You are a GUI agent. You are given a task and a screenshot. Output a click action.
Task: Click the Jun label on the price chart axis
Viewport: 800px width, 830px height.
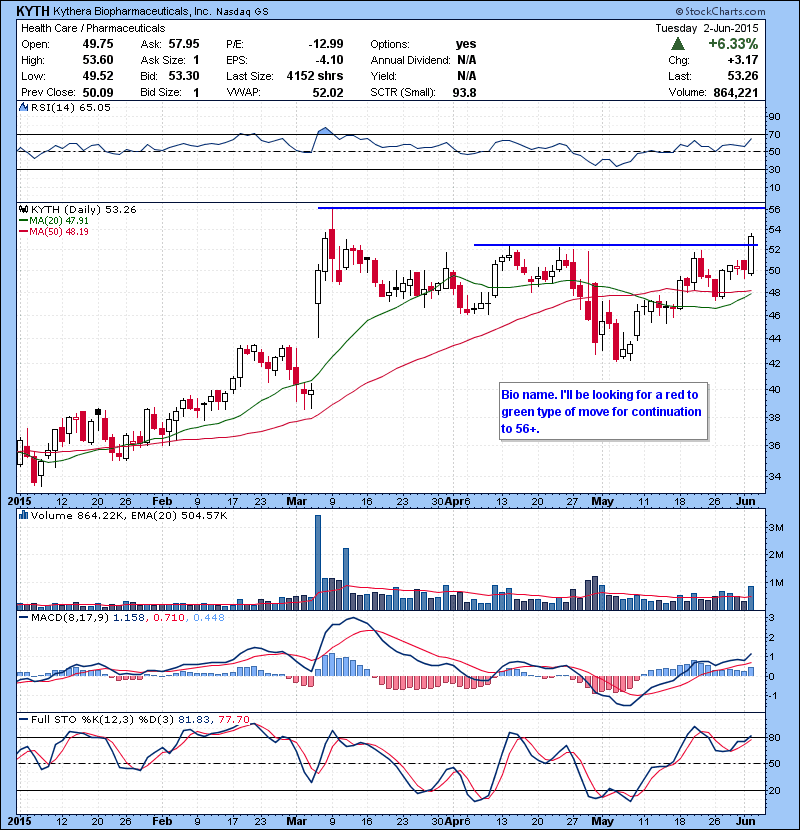pos(745,501)
